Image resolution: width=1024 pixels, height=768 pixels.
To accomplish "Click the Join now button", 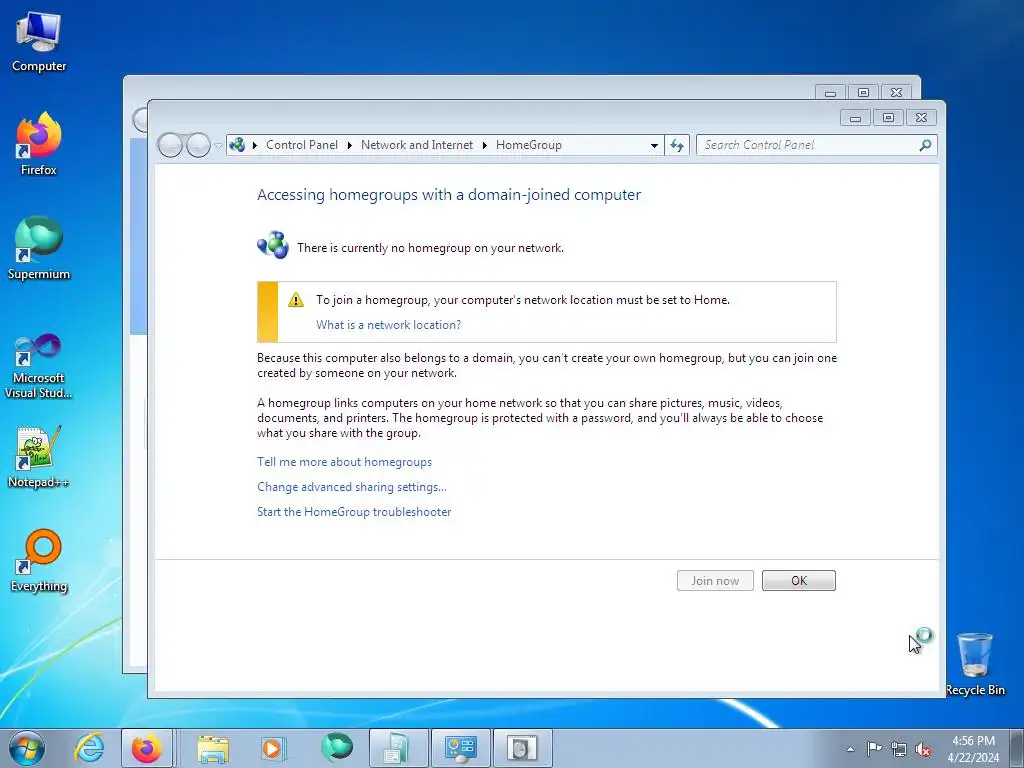I will pyautogui.click(x=715, y=581).
